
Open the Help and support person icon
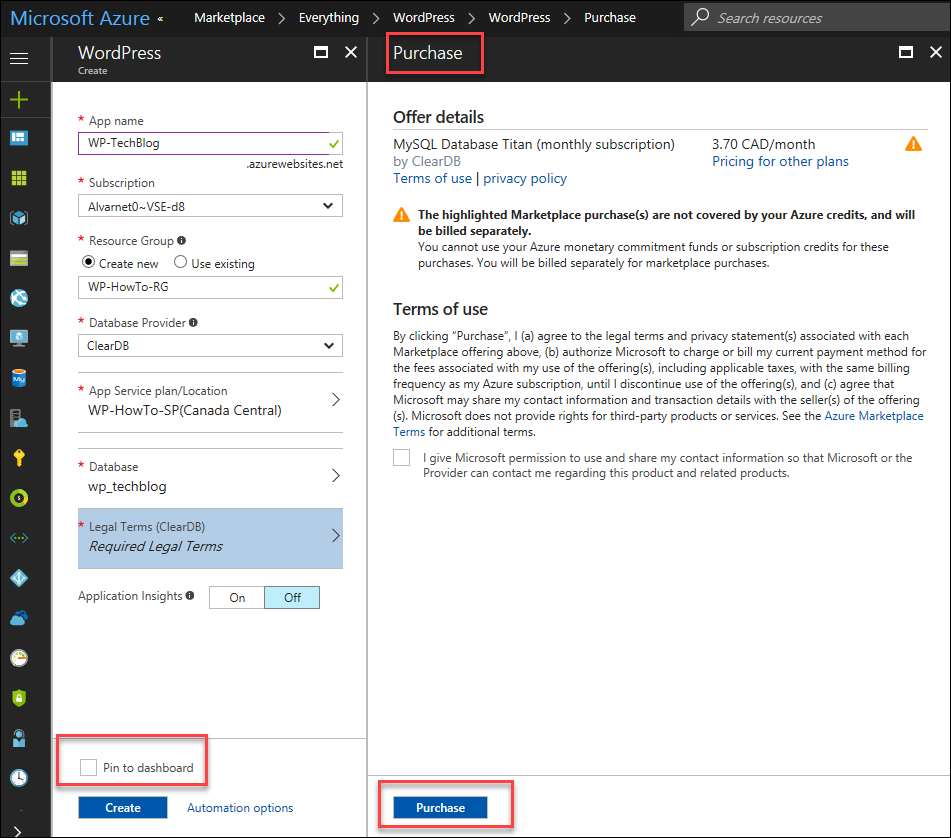click(19, 738)
